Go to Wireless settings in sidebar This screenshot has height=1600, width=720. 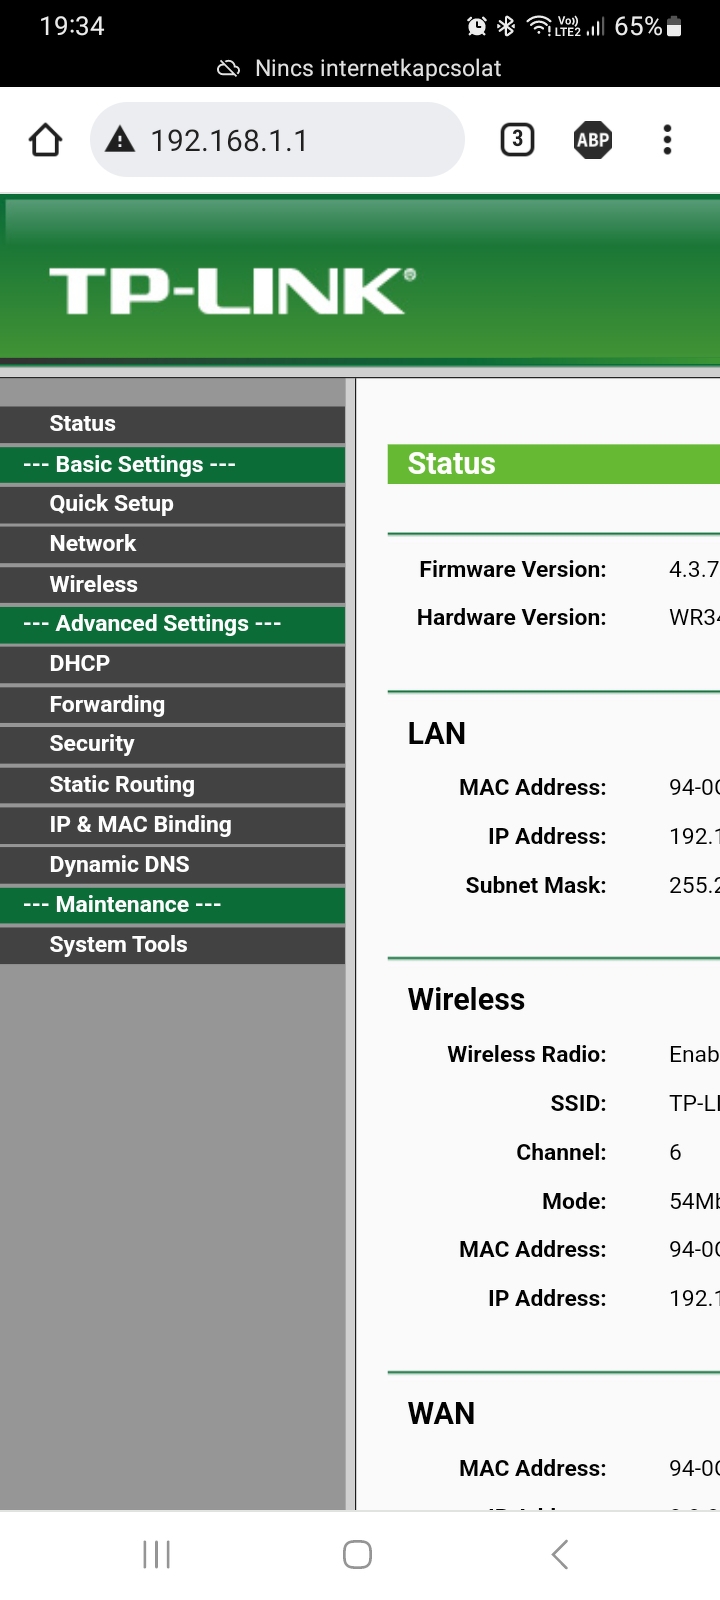tap(94, 584)
